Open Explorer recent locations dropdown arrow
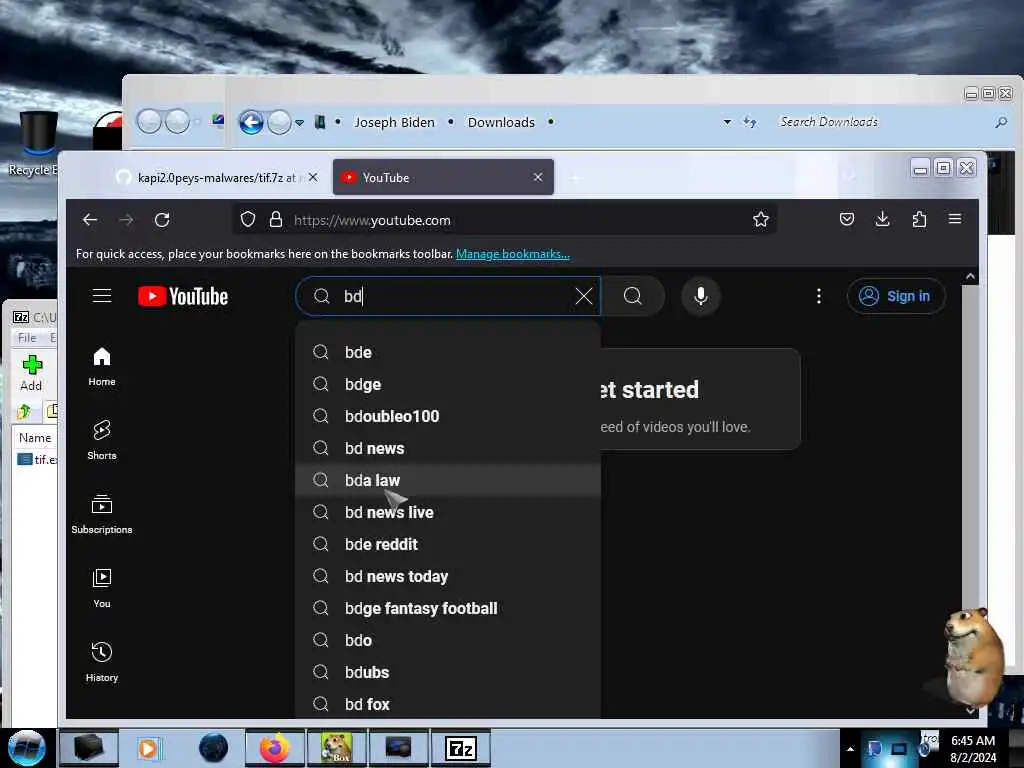 click(299, 123)
